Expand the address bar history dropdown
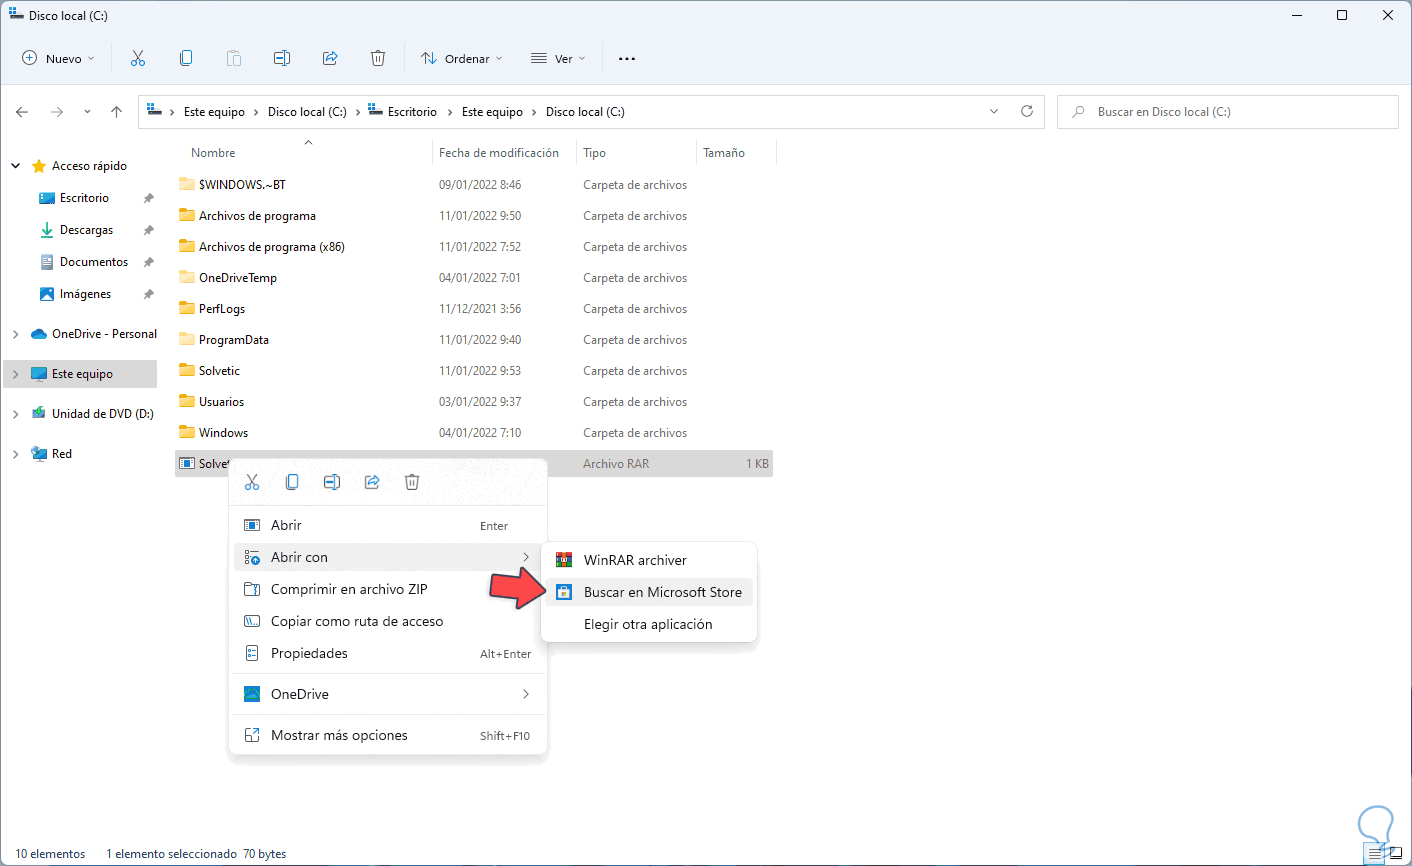Viewport: 1412px width, 866px height. point(994,111)
